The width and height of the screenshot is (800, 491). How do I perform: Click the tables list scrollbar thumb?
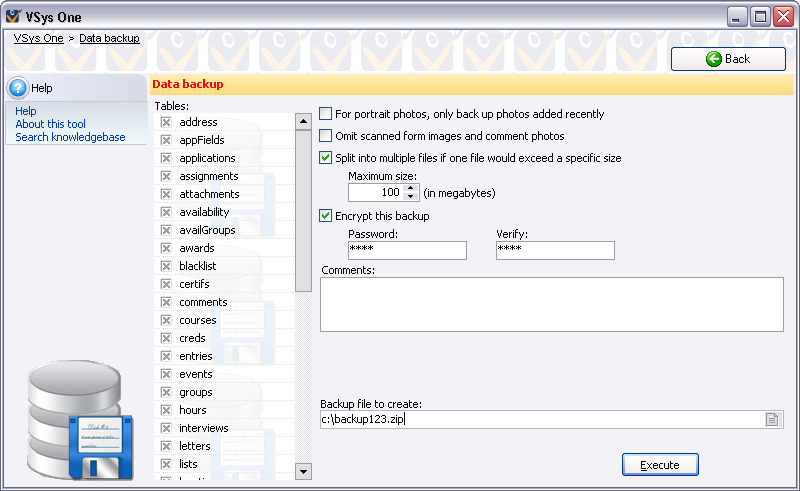coord(304,211)
